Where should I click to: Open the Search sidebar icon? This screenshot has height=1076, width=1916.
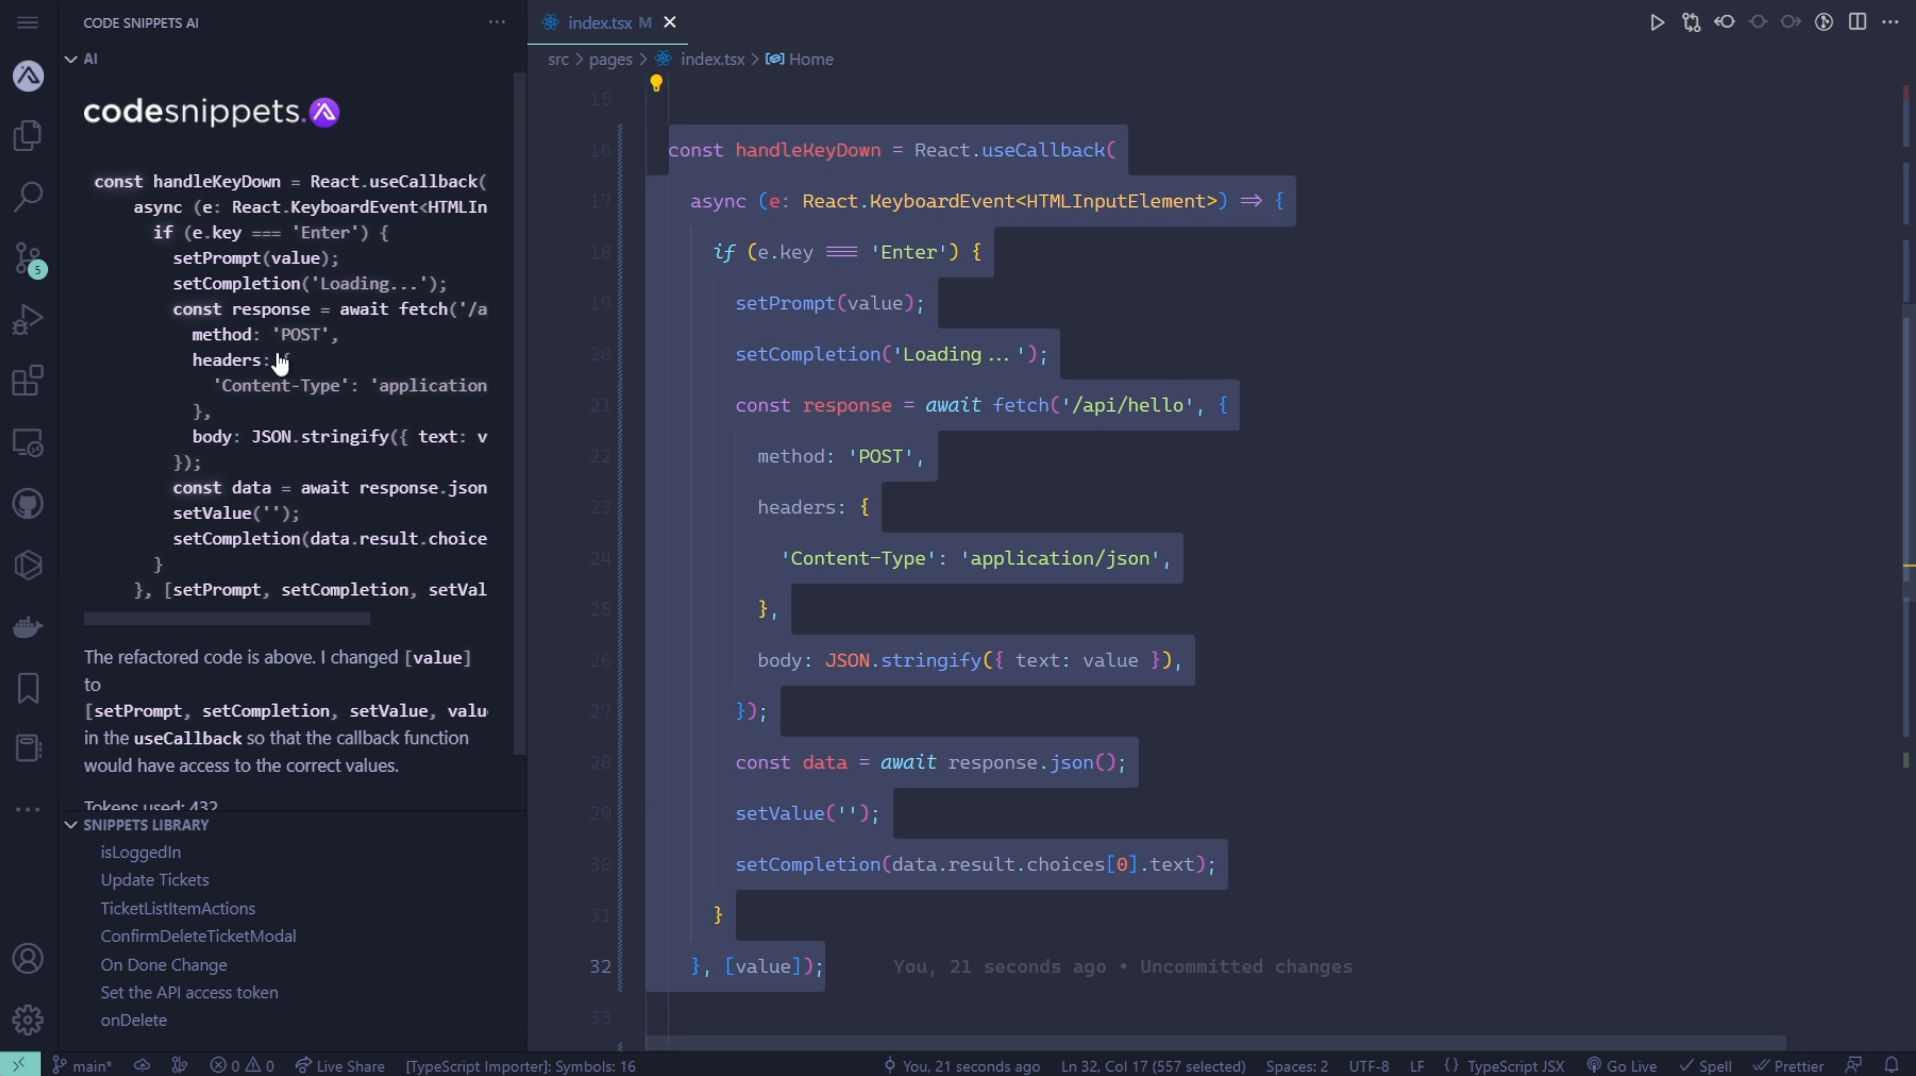coord(27,197)
